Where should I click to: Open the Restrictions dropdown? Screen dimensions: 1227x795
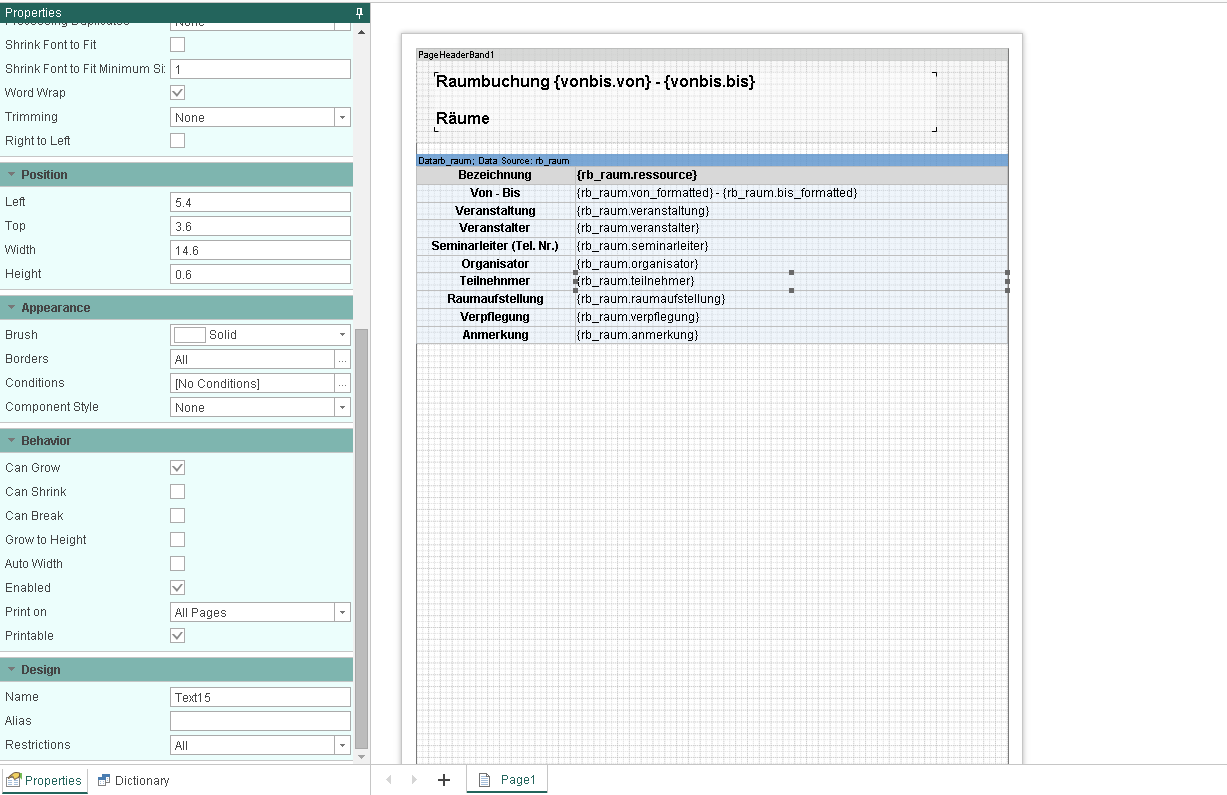[343, 745]
